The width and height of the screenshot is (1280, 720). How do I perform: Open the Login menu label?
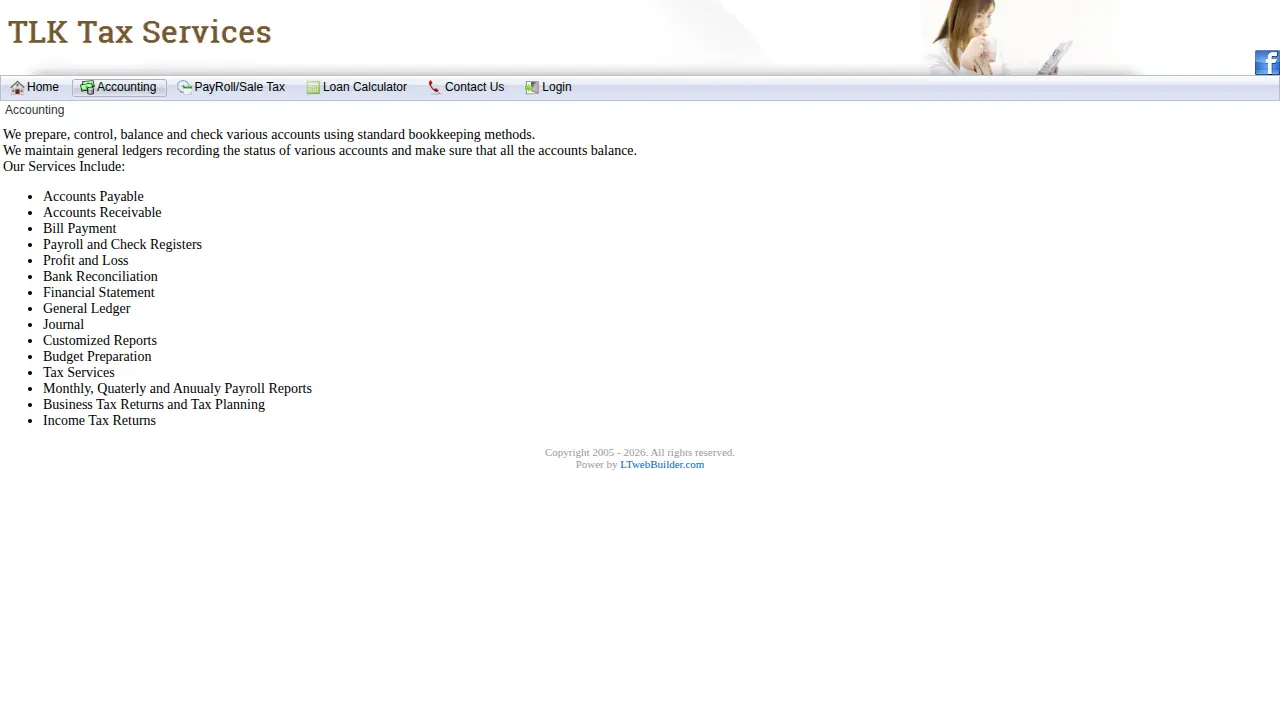(x=557, y=87)
